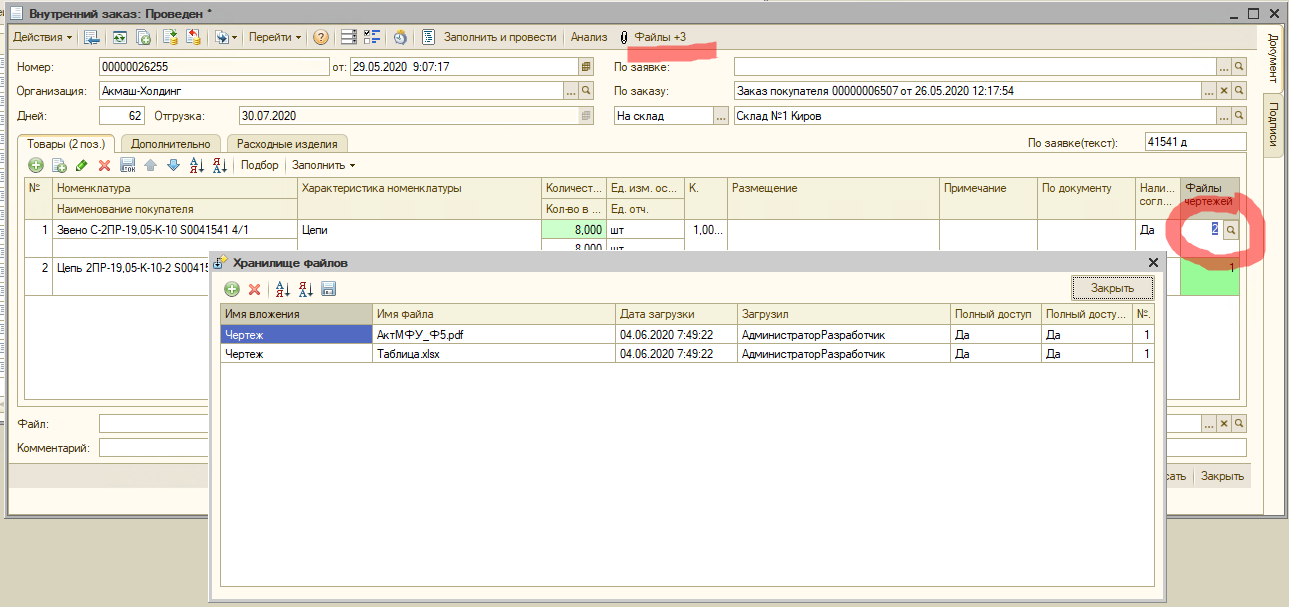Select the Документ side tab
The height and width of the screenshot is (607, 1289).
click(1273, 58)
